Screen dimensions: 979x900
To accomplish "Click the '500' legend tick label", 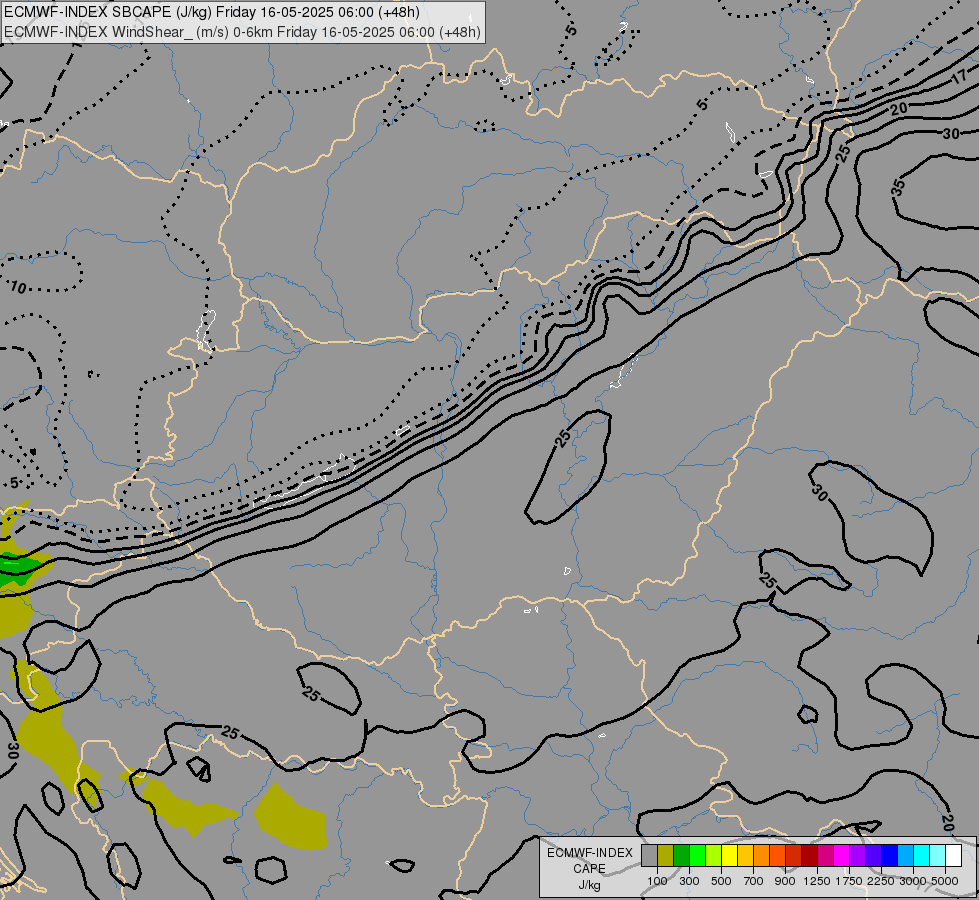I will tap(721, 881).
